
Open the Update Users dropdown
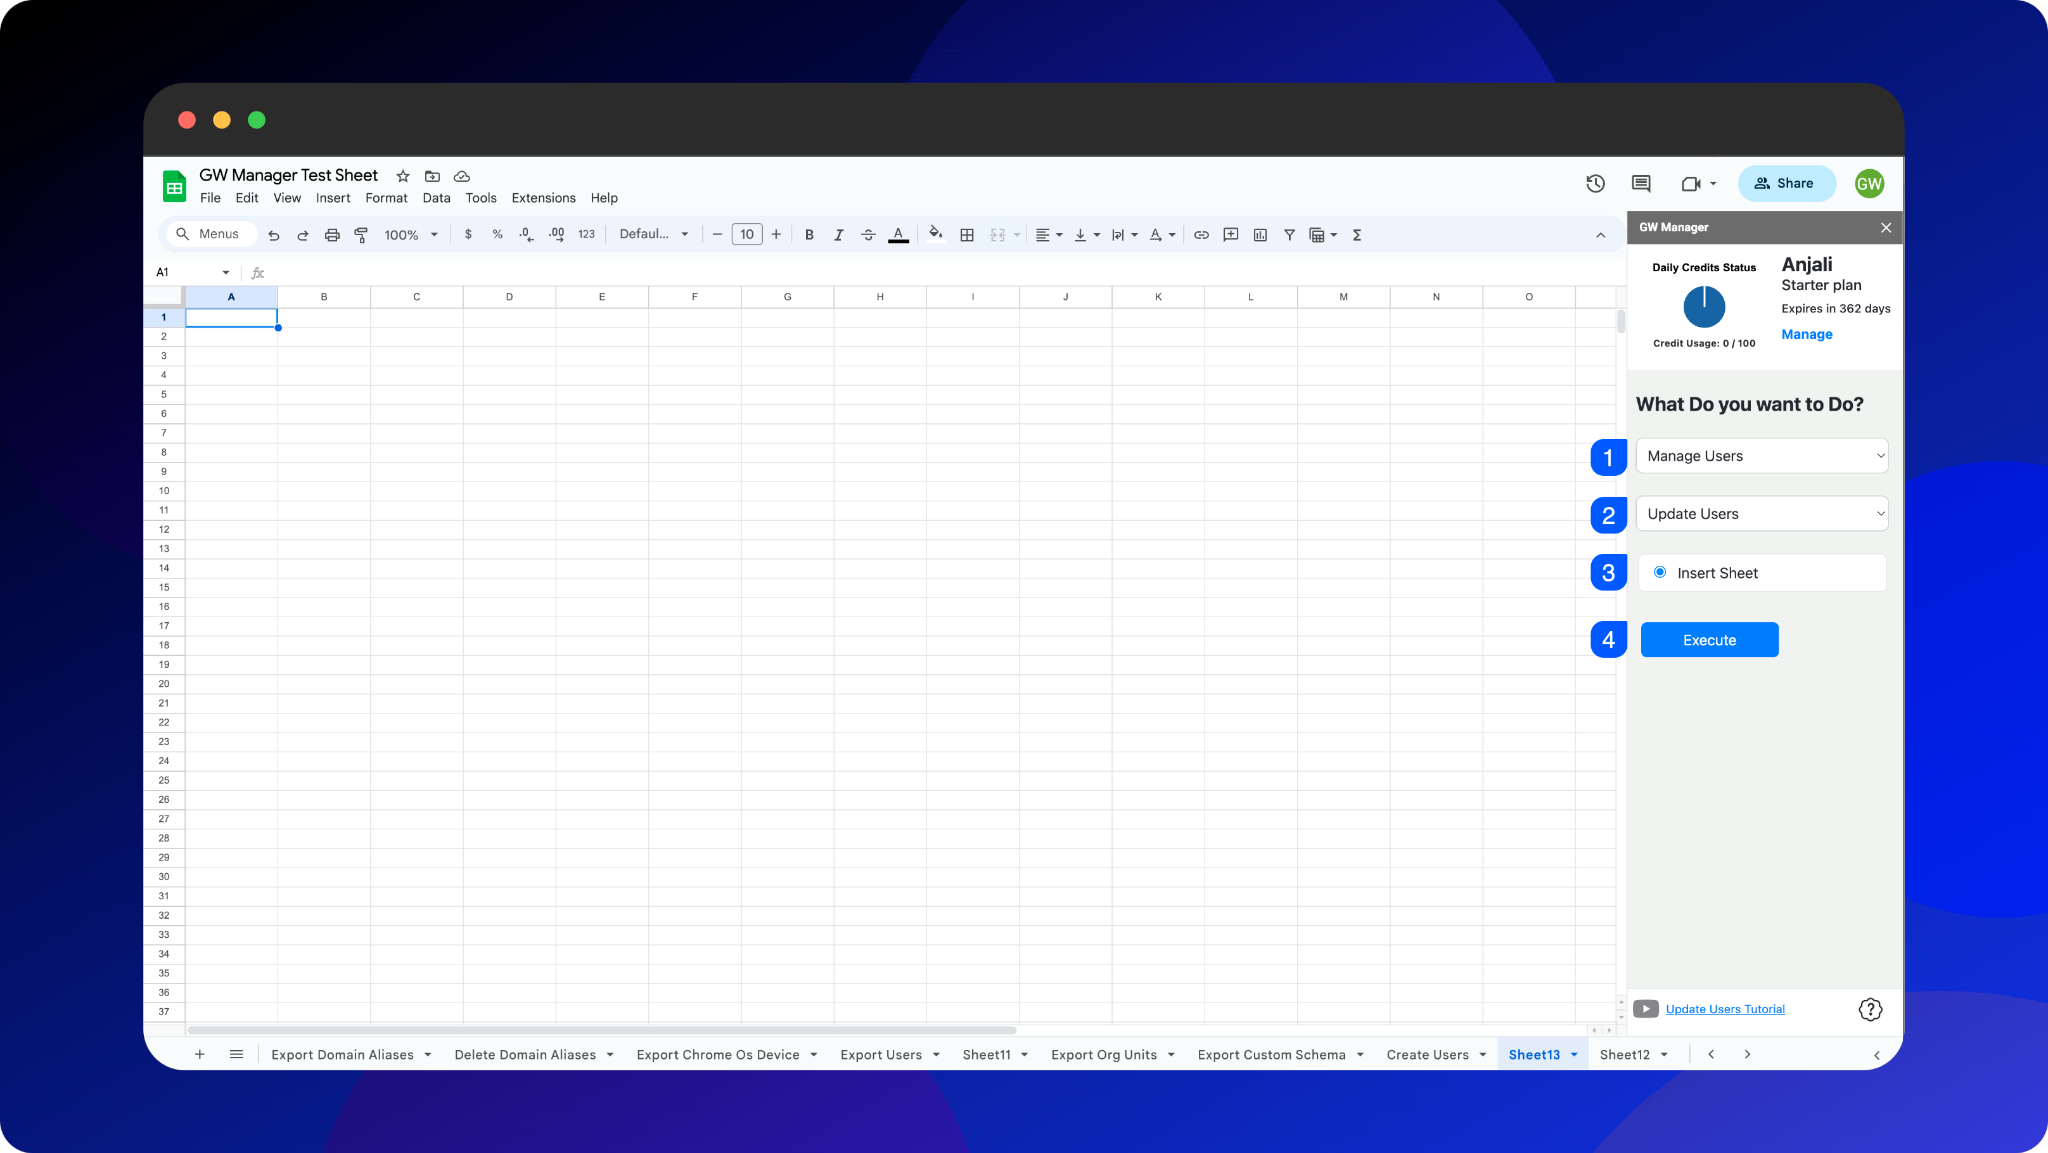click(x=1762, y=514)
